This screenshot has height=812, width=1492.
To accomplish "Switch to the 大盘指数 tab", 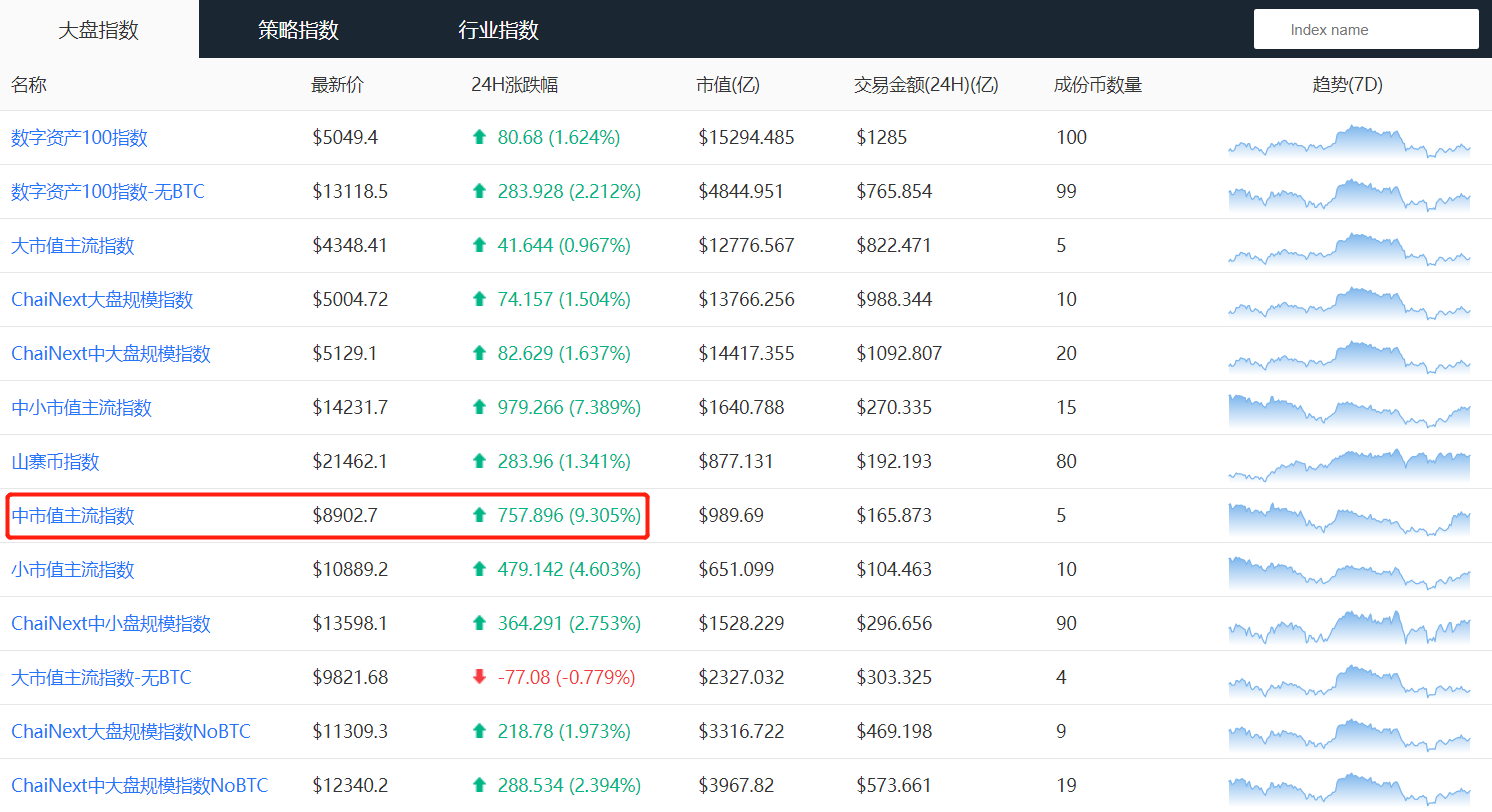I will tap(99, 30).
